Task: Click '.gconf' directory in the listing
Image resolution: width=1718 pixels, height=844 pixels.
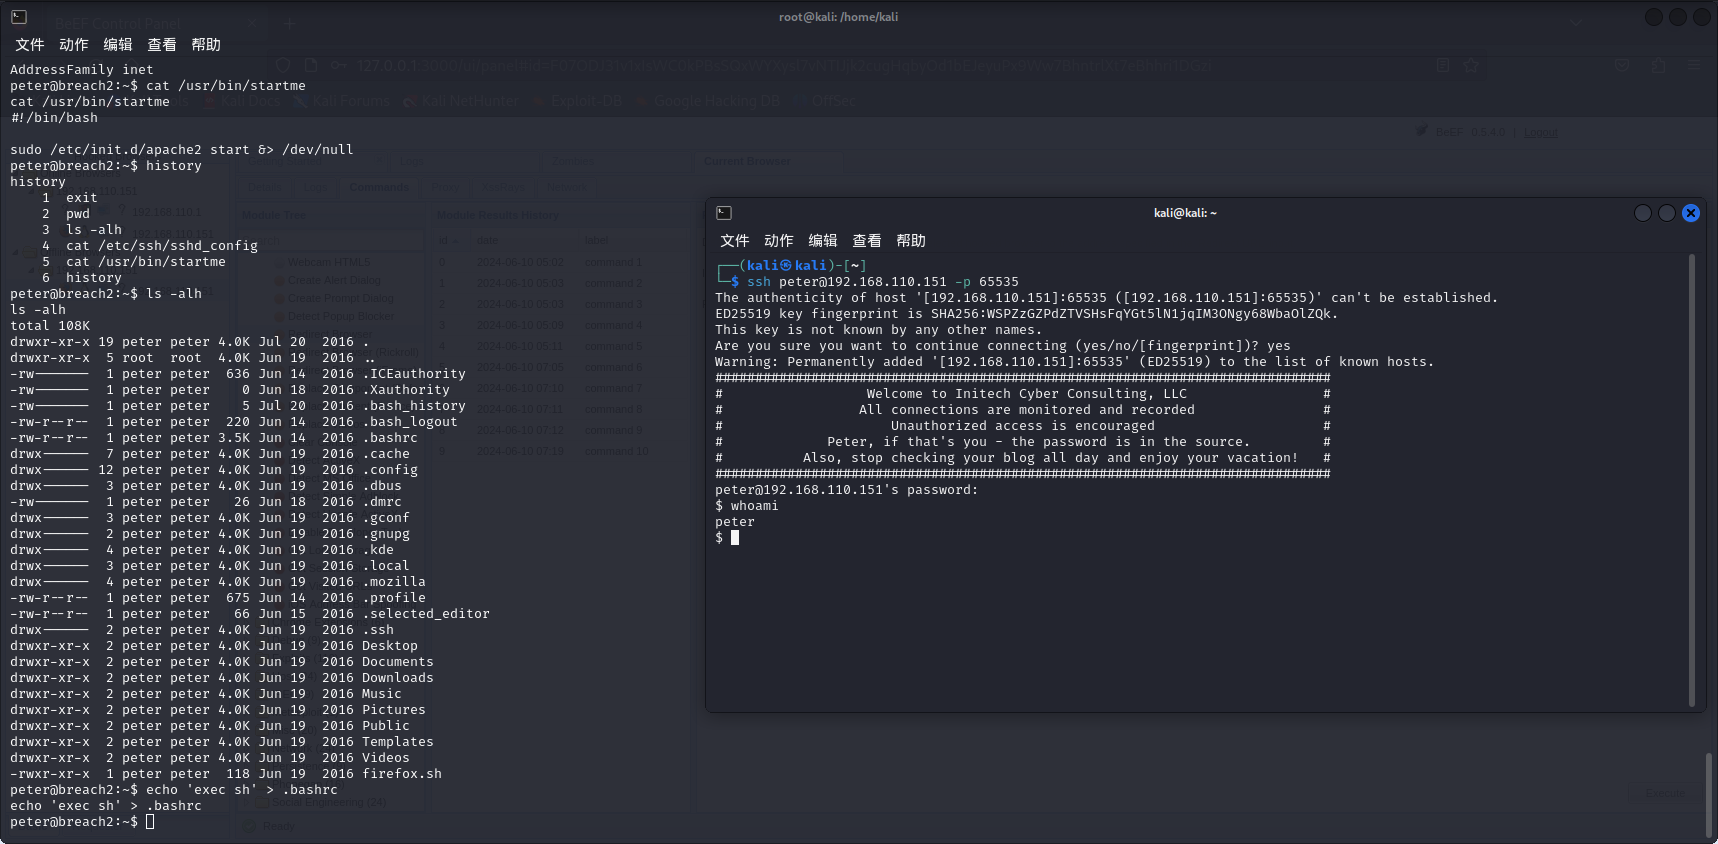Action: 386,518
